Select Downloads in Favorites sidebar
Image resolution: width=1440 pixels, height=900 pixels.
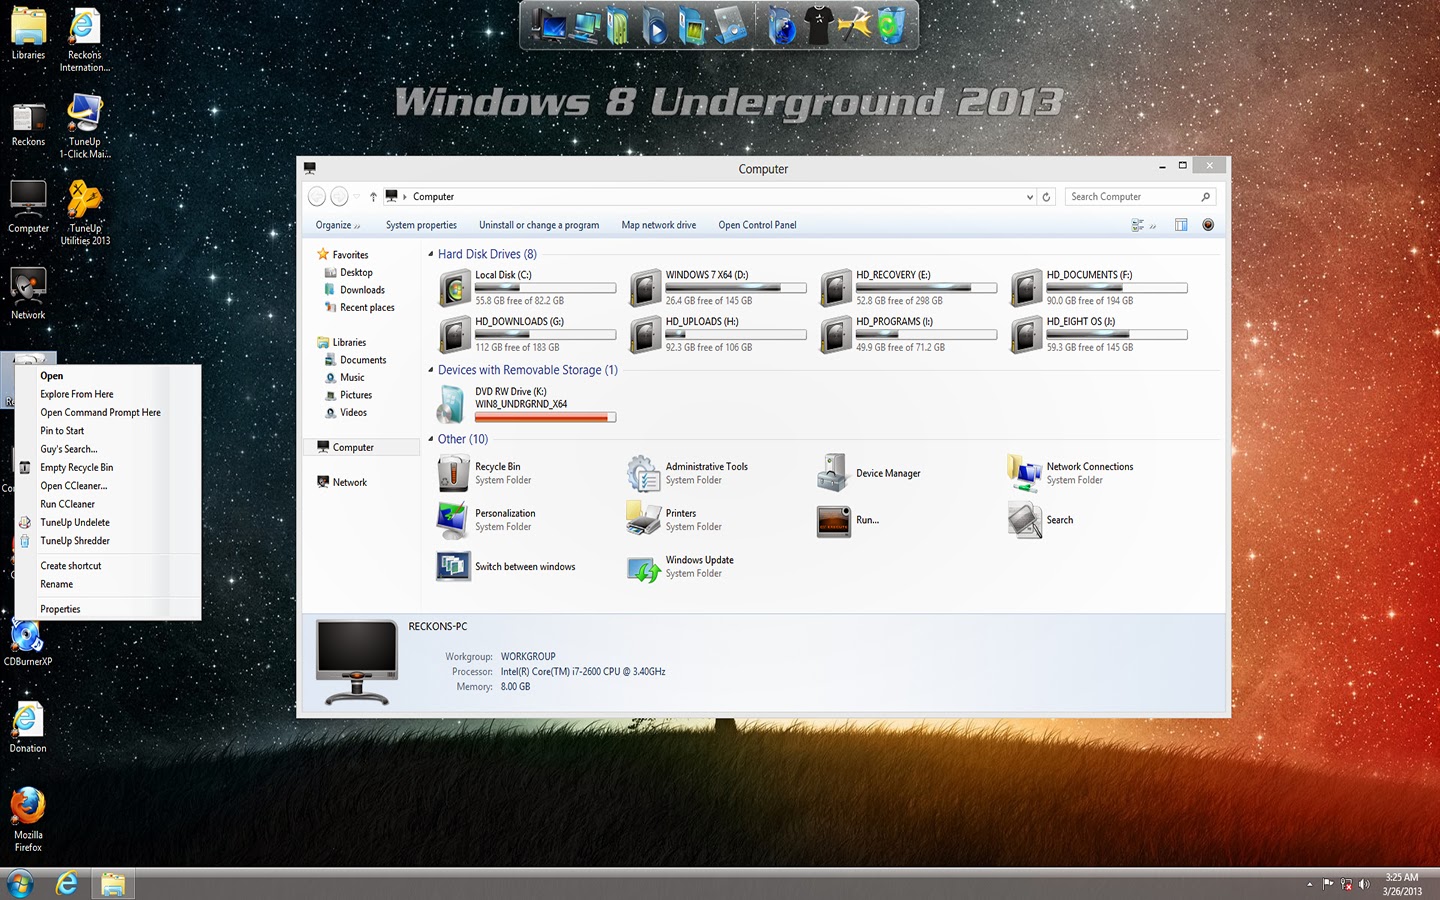pyautogui.click(x=362, y=290)
